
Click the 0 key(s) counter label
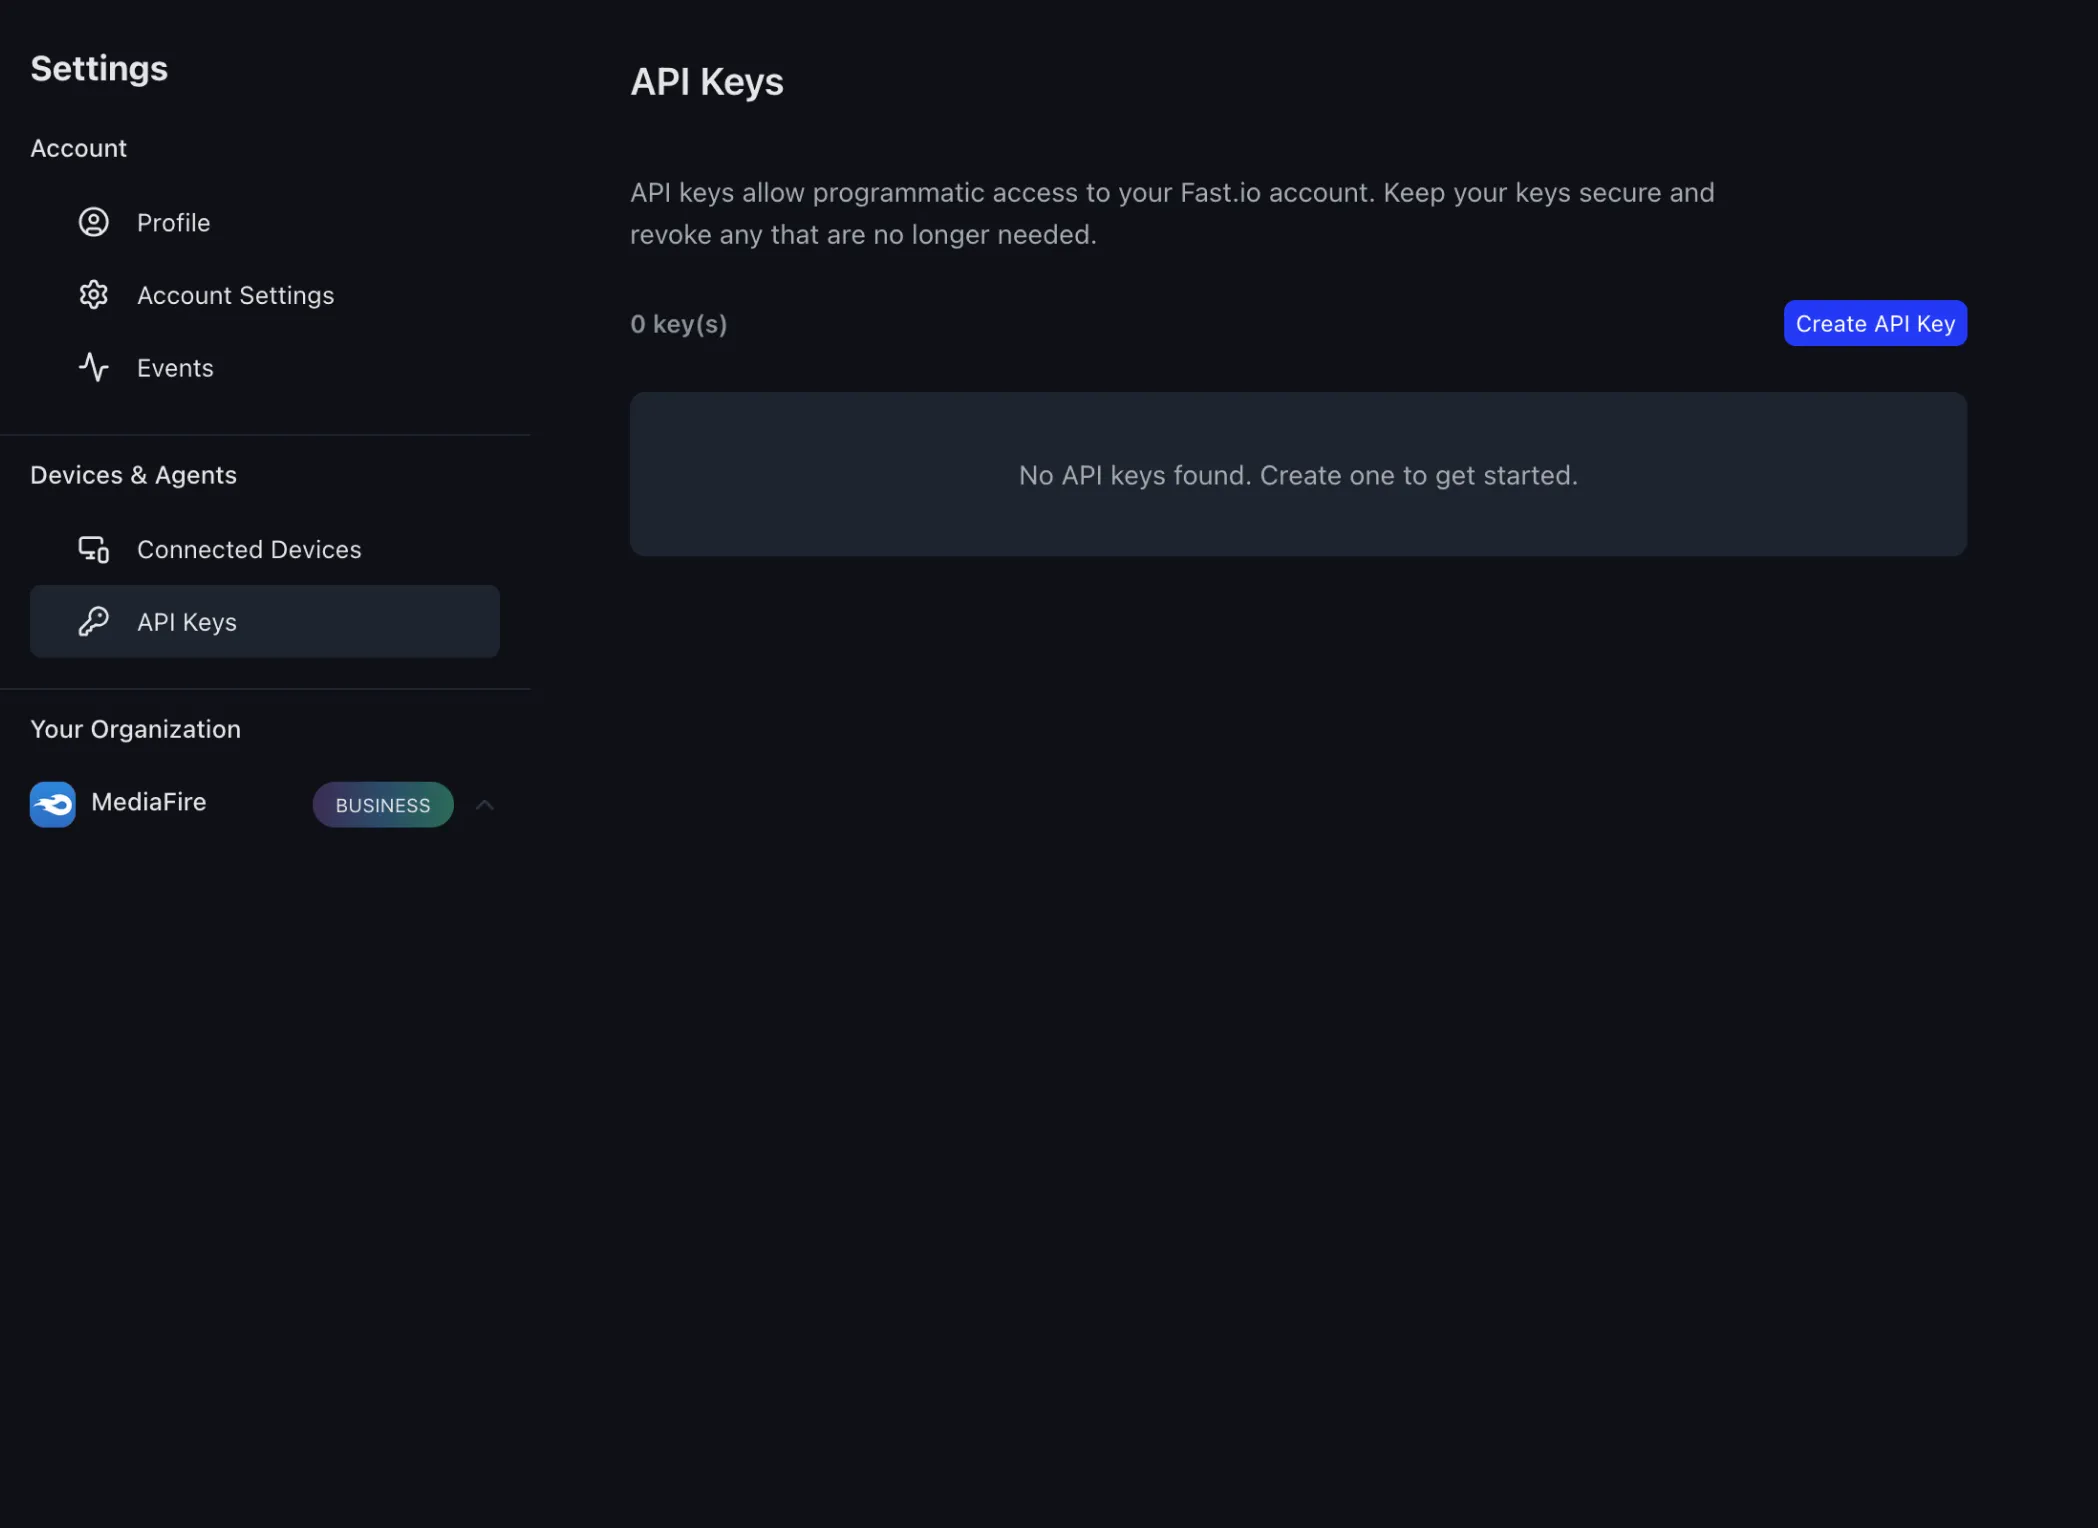tap(678, 322)
